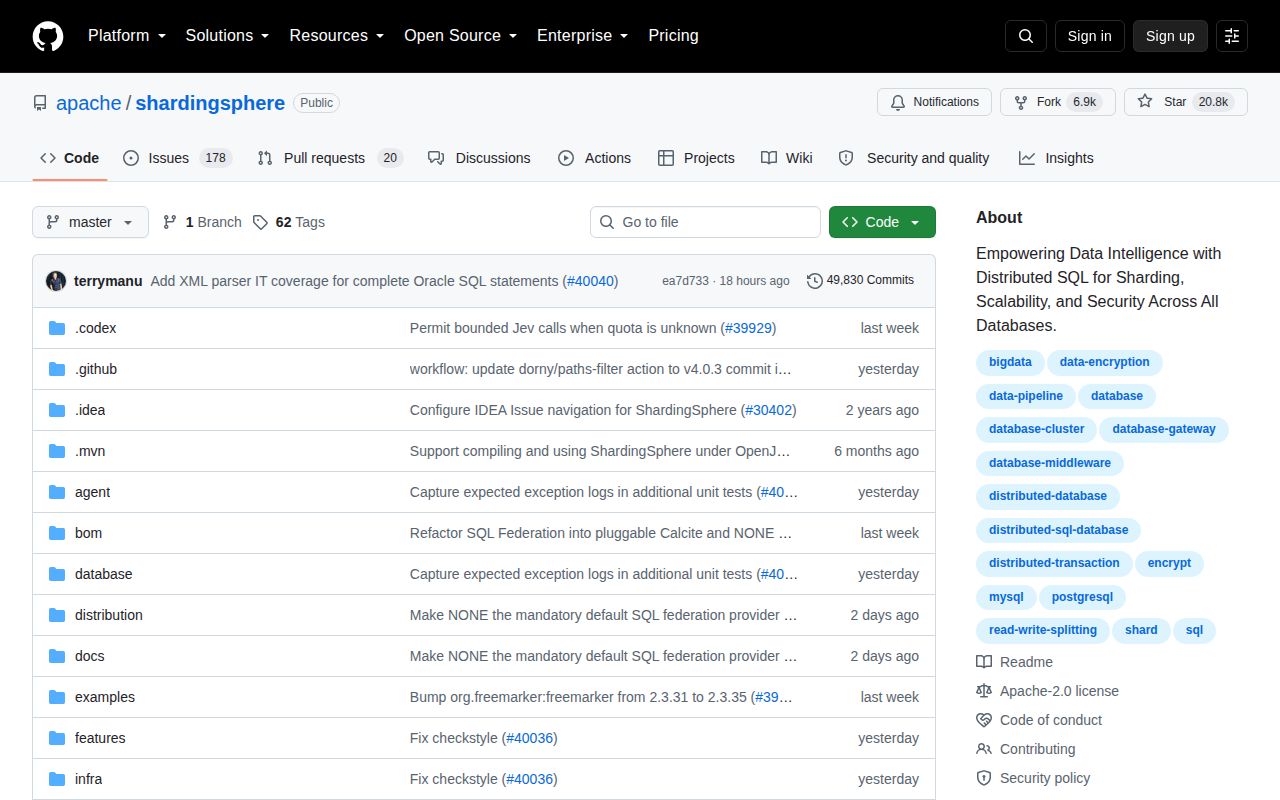Click the docs folder icon
This screenshot has width=1280, height=800.
57,656
